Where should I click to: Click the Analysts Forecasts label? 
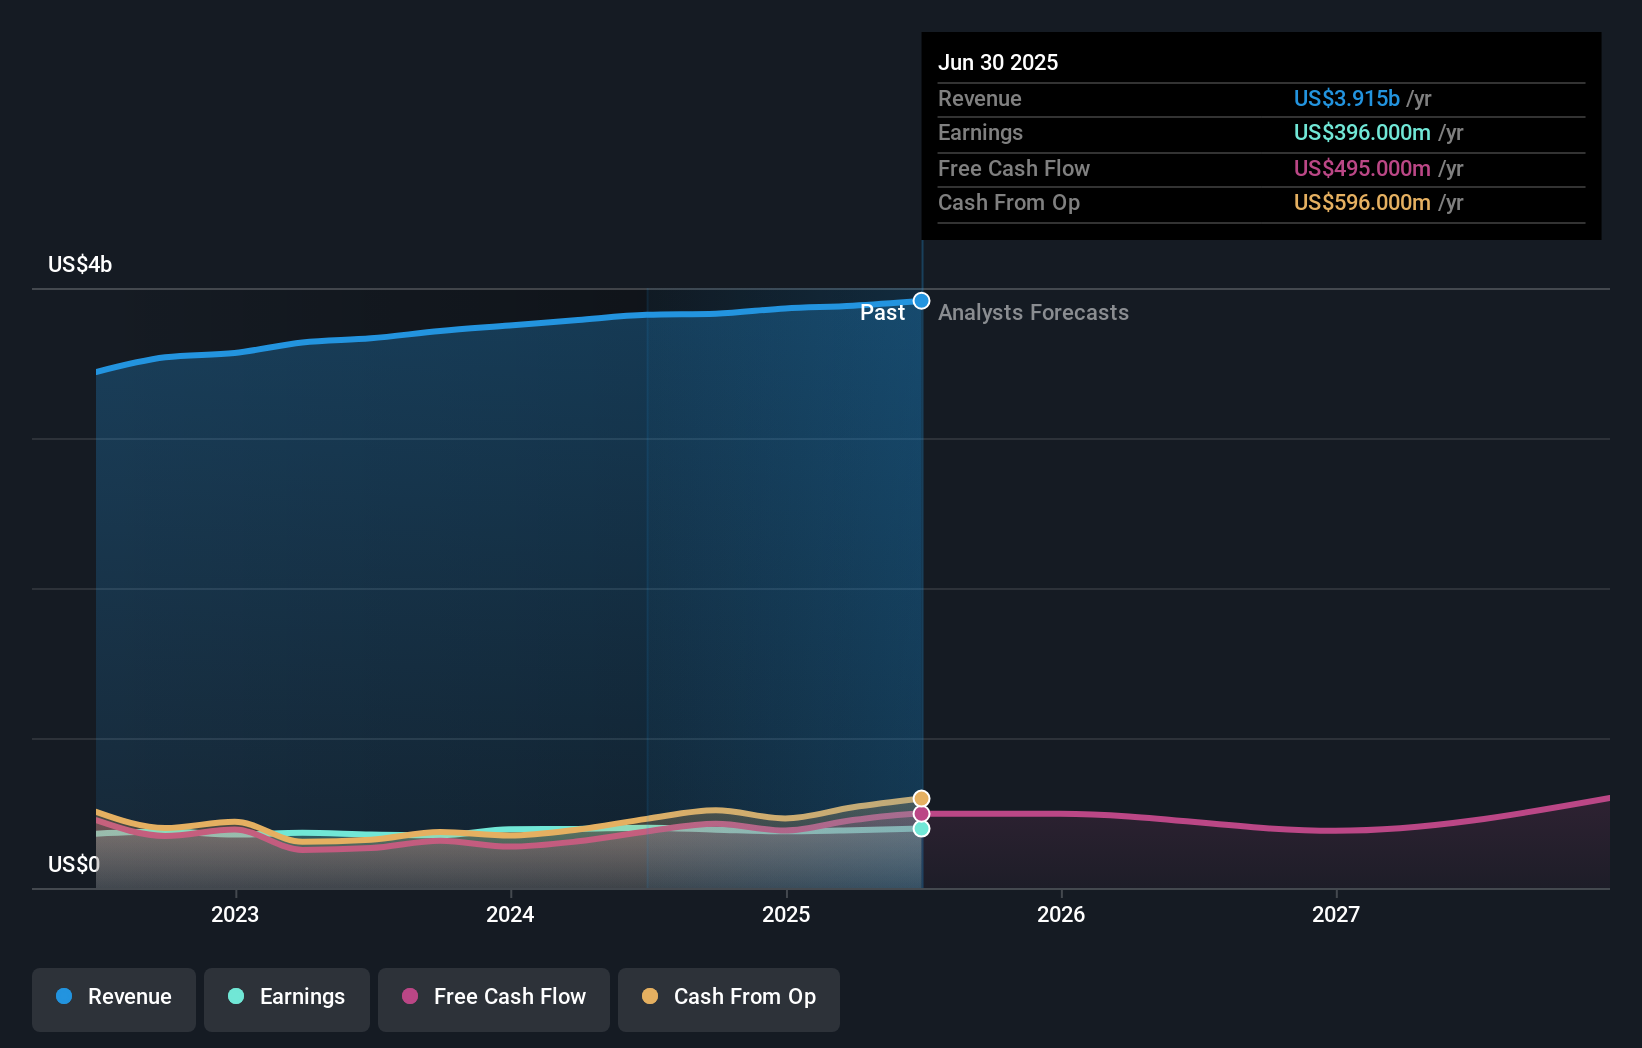tap(1033, 313)
